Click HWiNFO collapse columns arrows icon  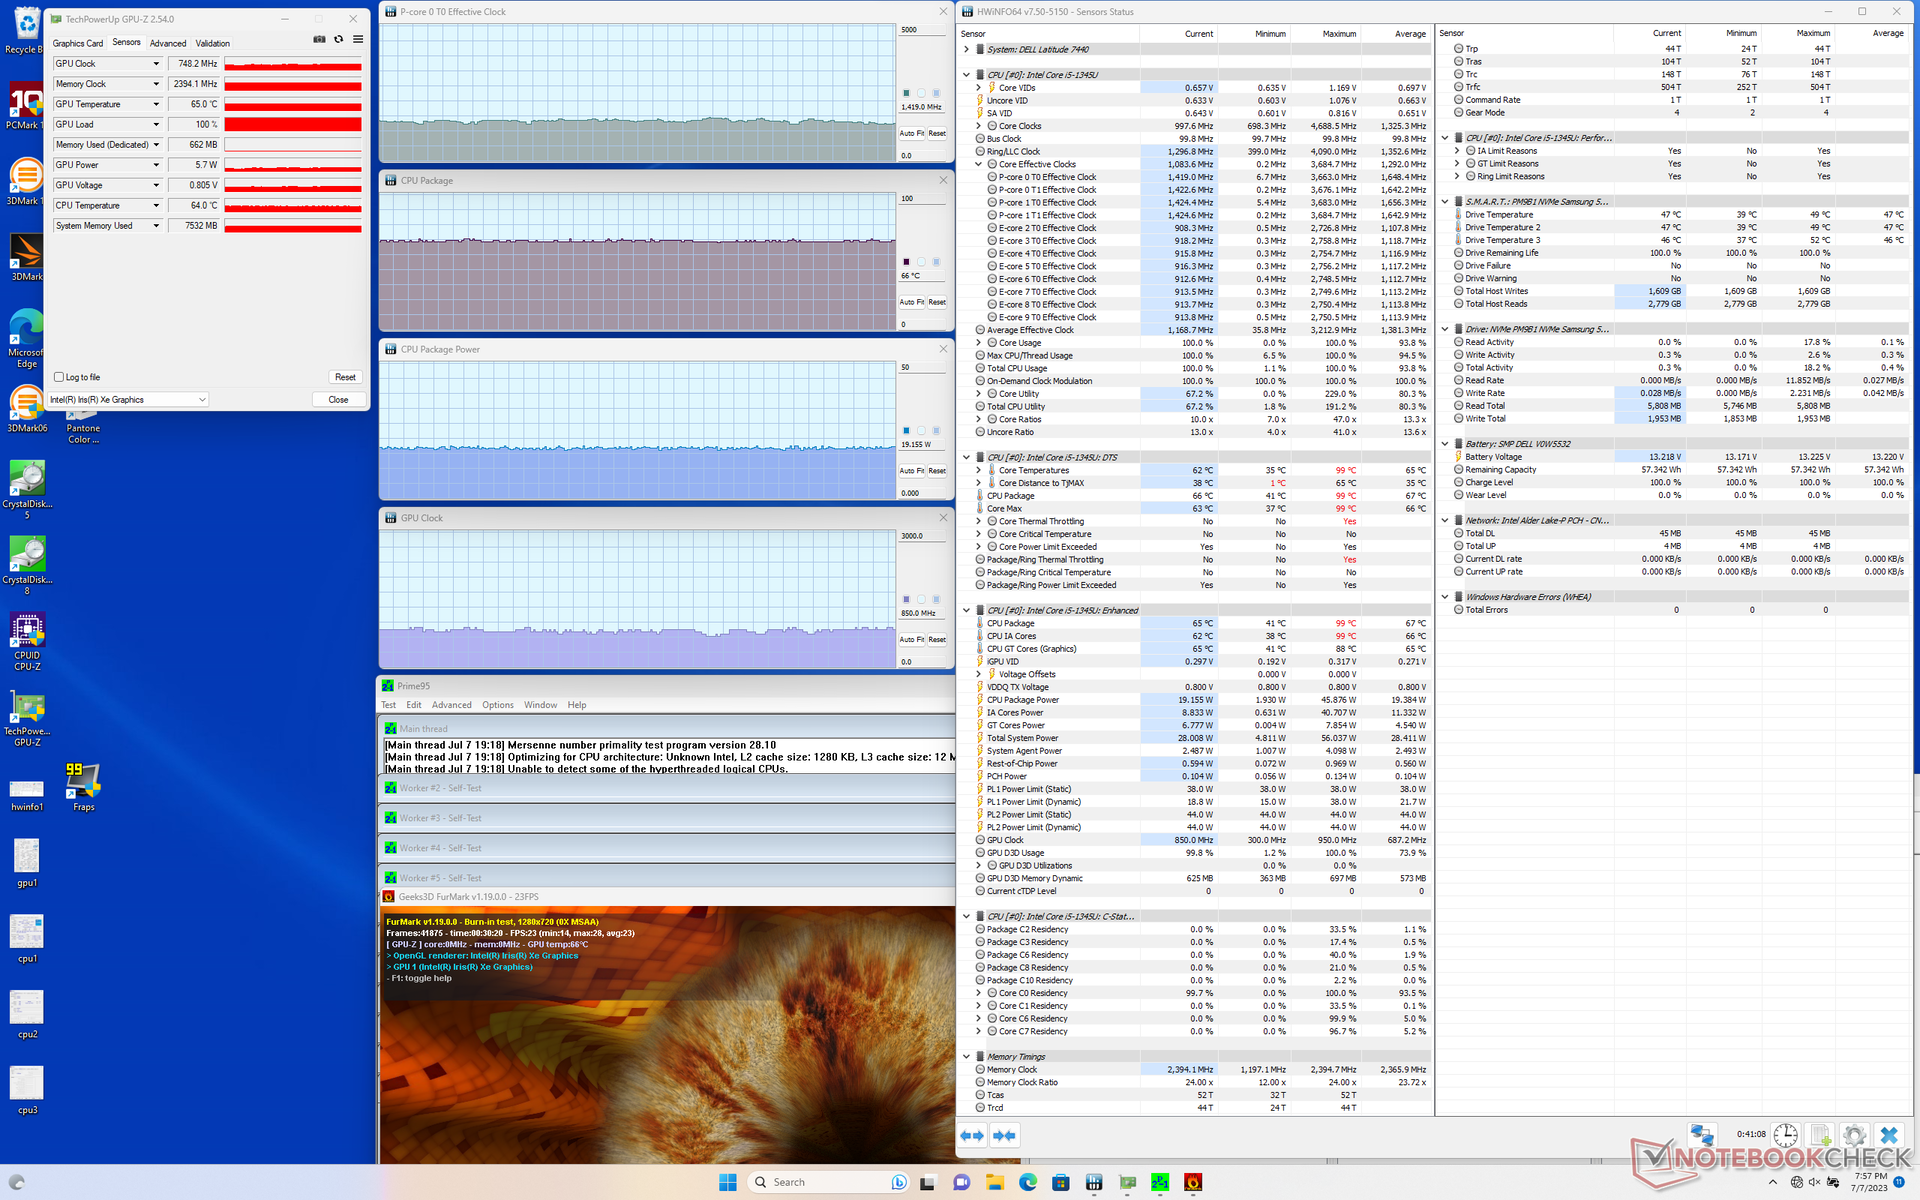(x=1004, y=1135)
